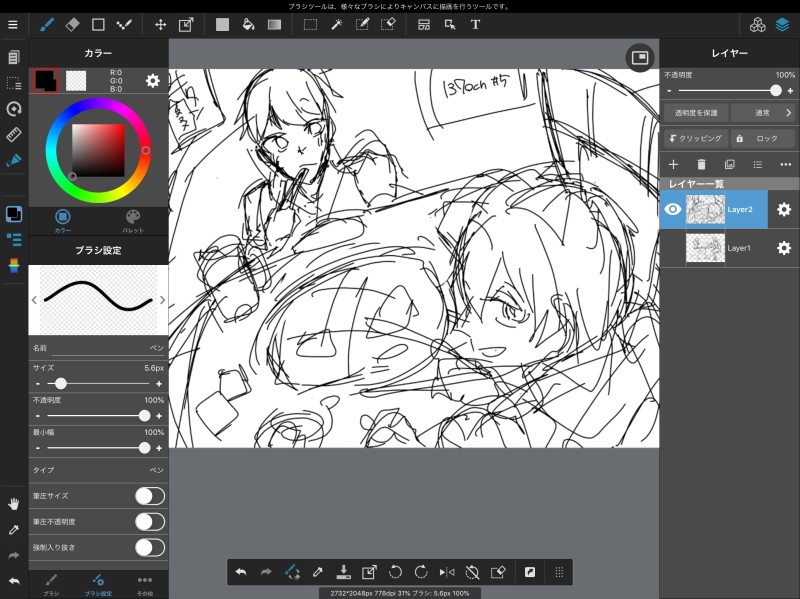Rotate canvas left in bottom toolbar

pos(395,572)
